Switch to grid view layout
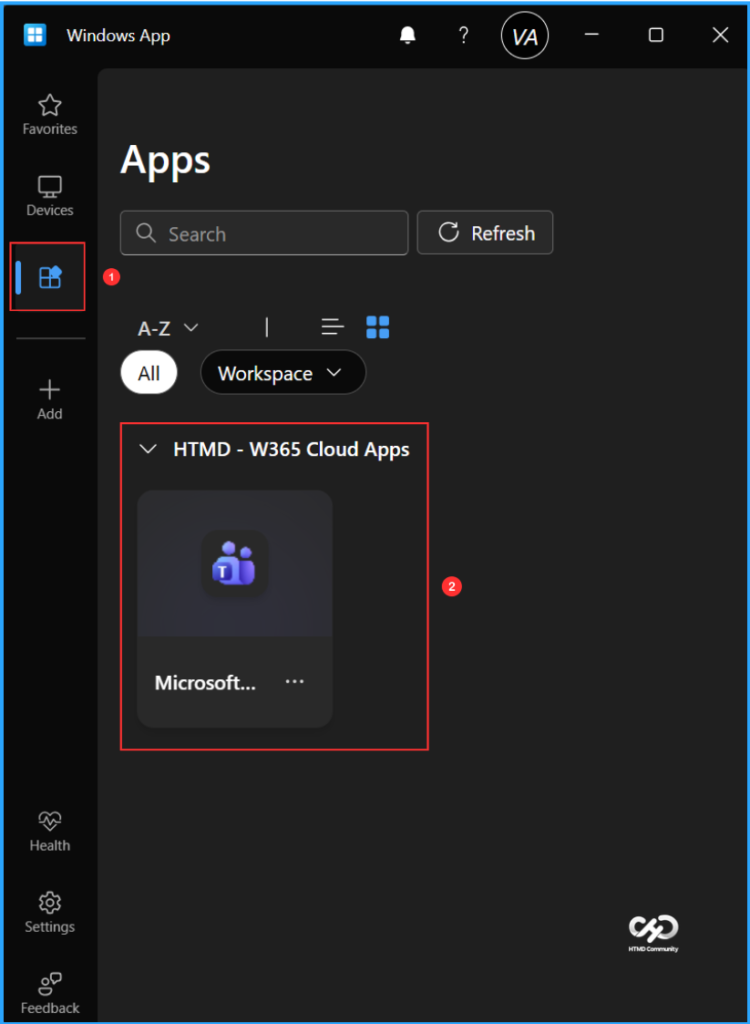This screenshot has height=1024, width=750. click(378, 327)
